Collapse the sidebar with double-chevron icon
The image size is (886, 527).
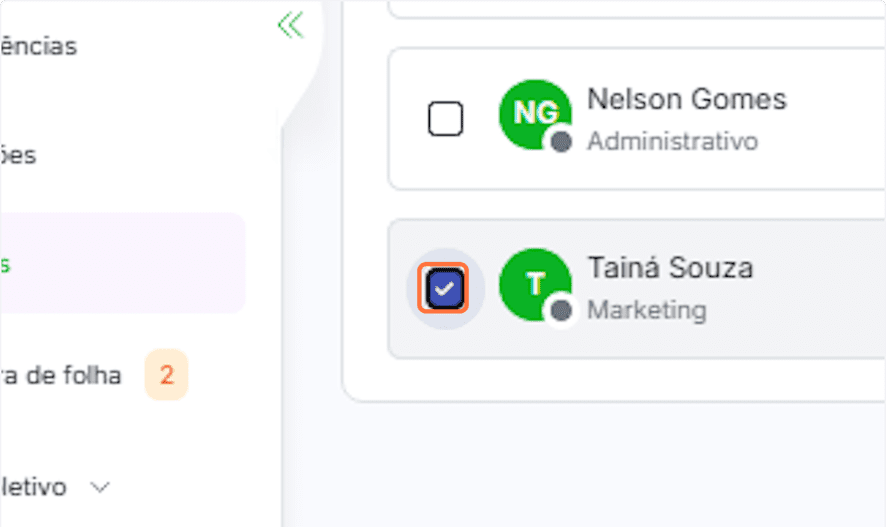[x=290, y=25]
